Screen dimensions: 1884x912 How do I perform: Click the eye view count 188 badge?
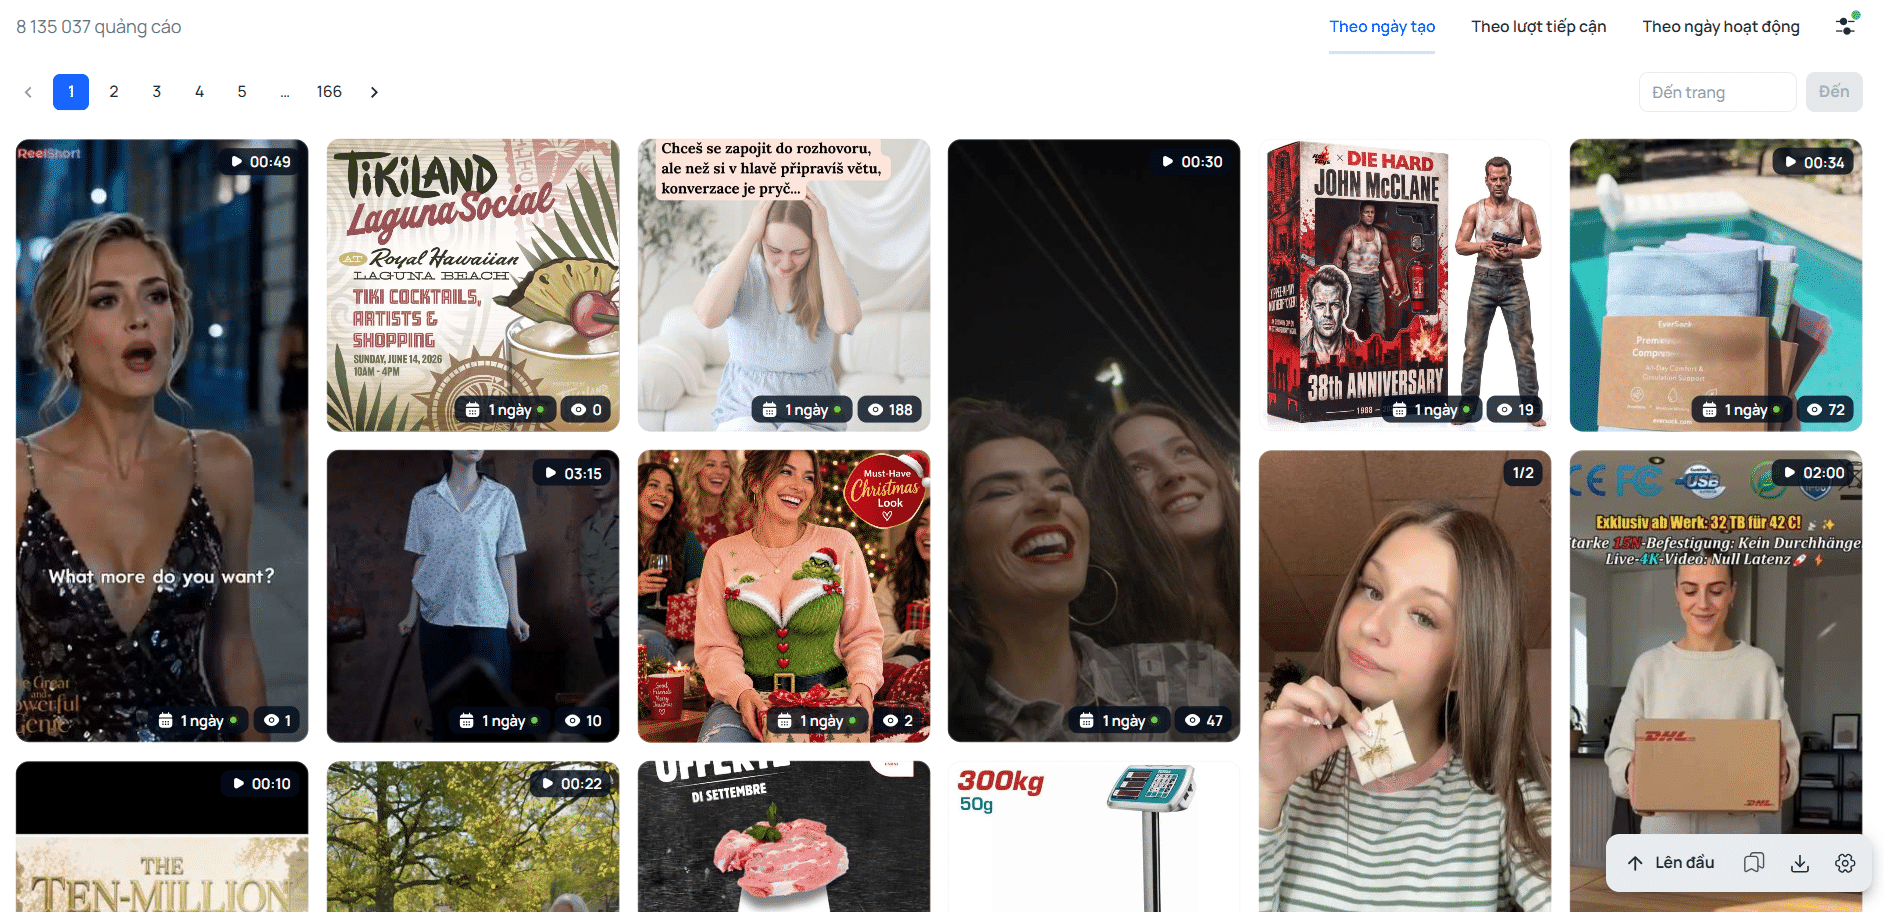890,410
